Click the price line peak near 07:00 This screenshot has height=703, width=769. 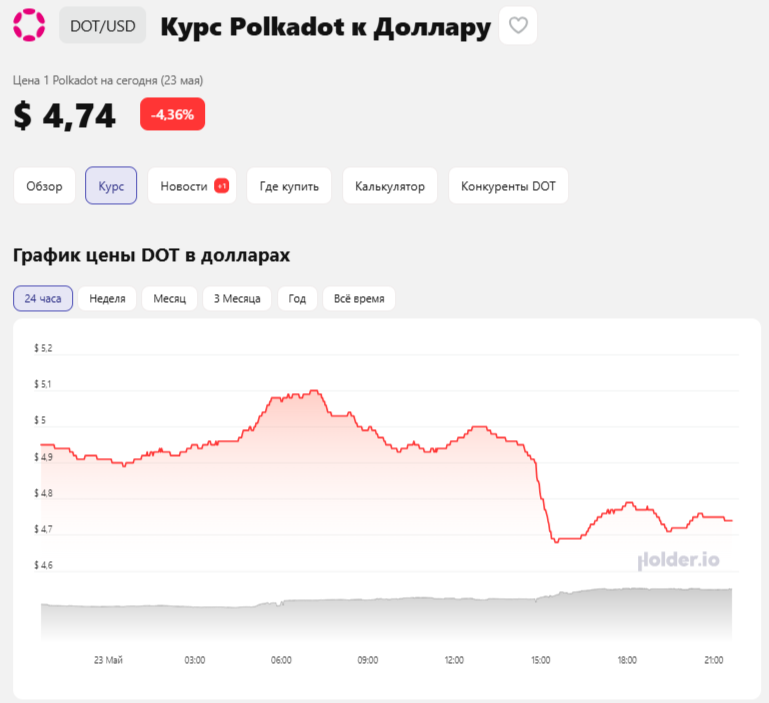(x=314, y=391)
